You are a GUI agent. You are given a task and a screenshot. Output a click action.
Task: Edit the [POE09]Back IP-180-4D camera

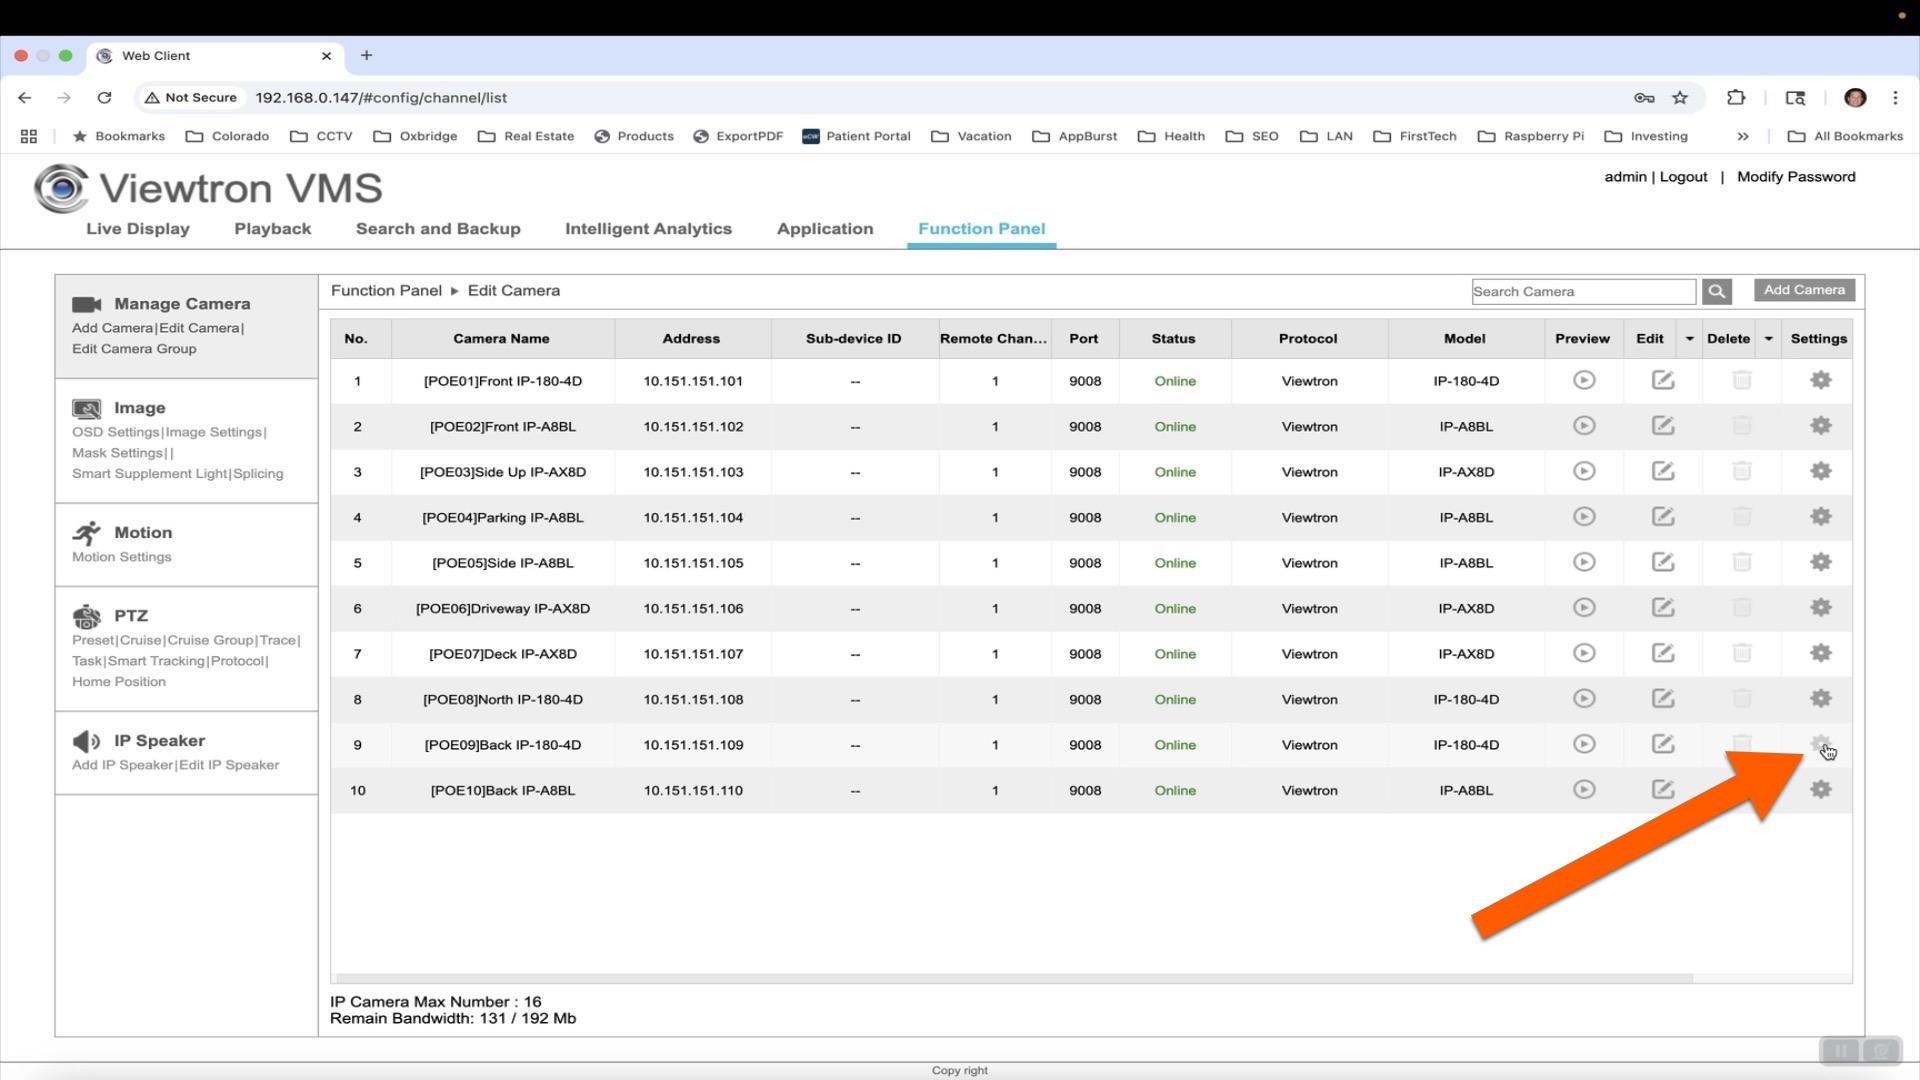point(1662,744)
